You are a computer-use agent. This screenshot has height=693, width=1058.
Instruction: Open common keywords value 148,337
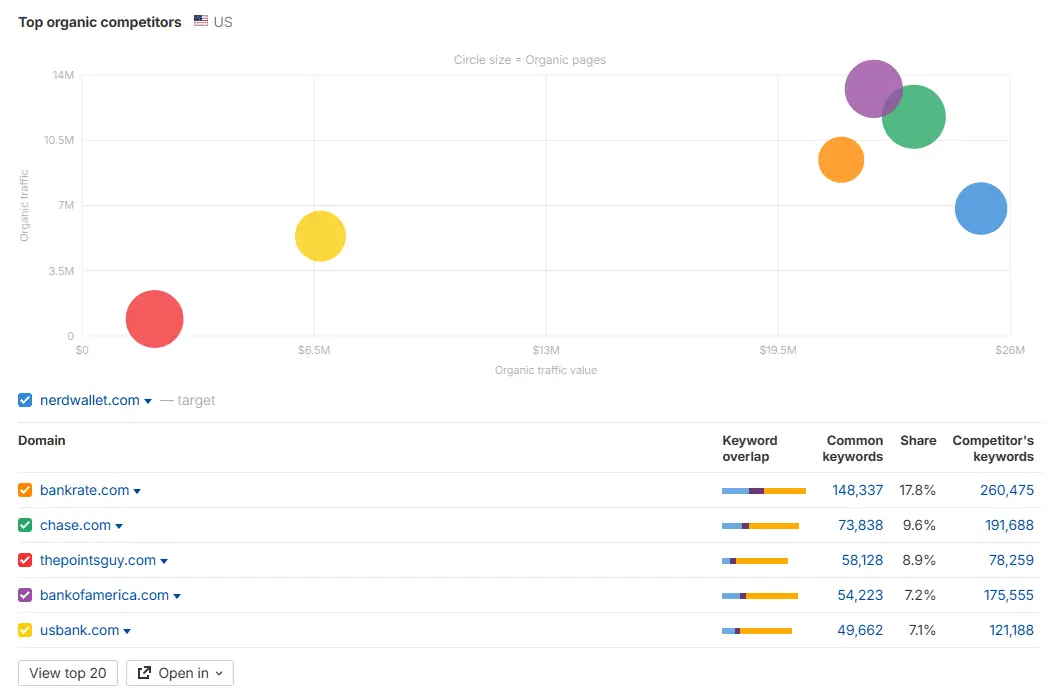pyautogui.click(x=857, y=490)
